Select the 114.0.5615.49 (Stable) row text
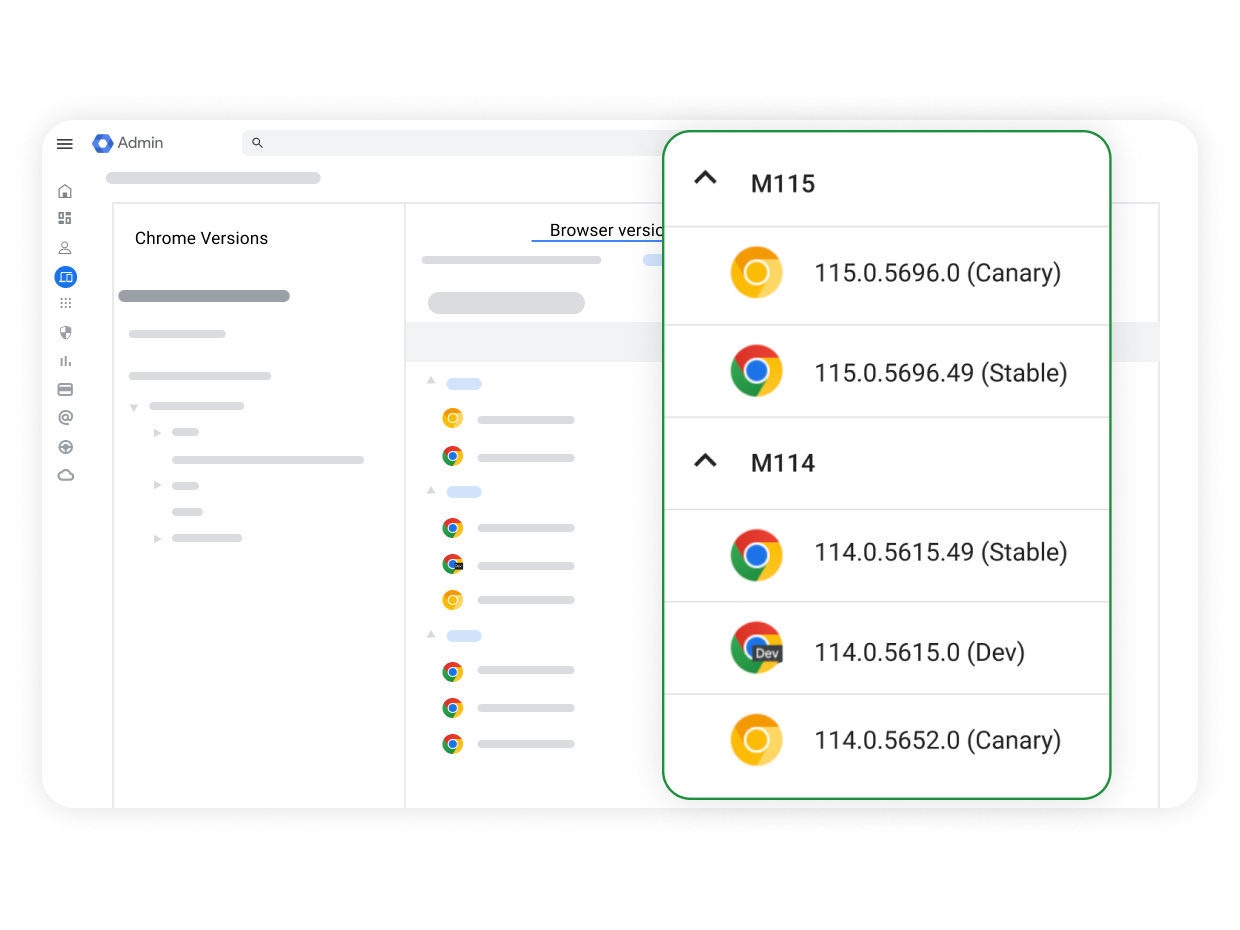Screen dimensions: 1240x930 point(941,552)
